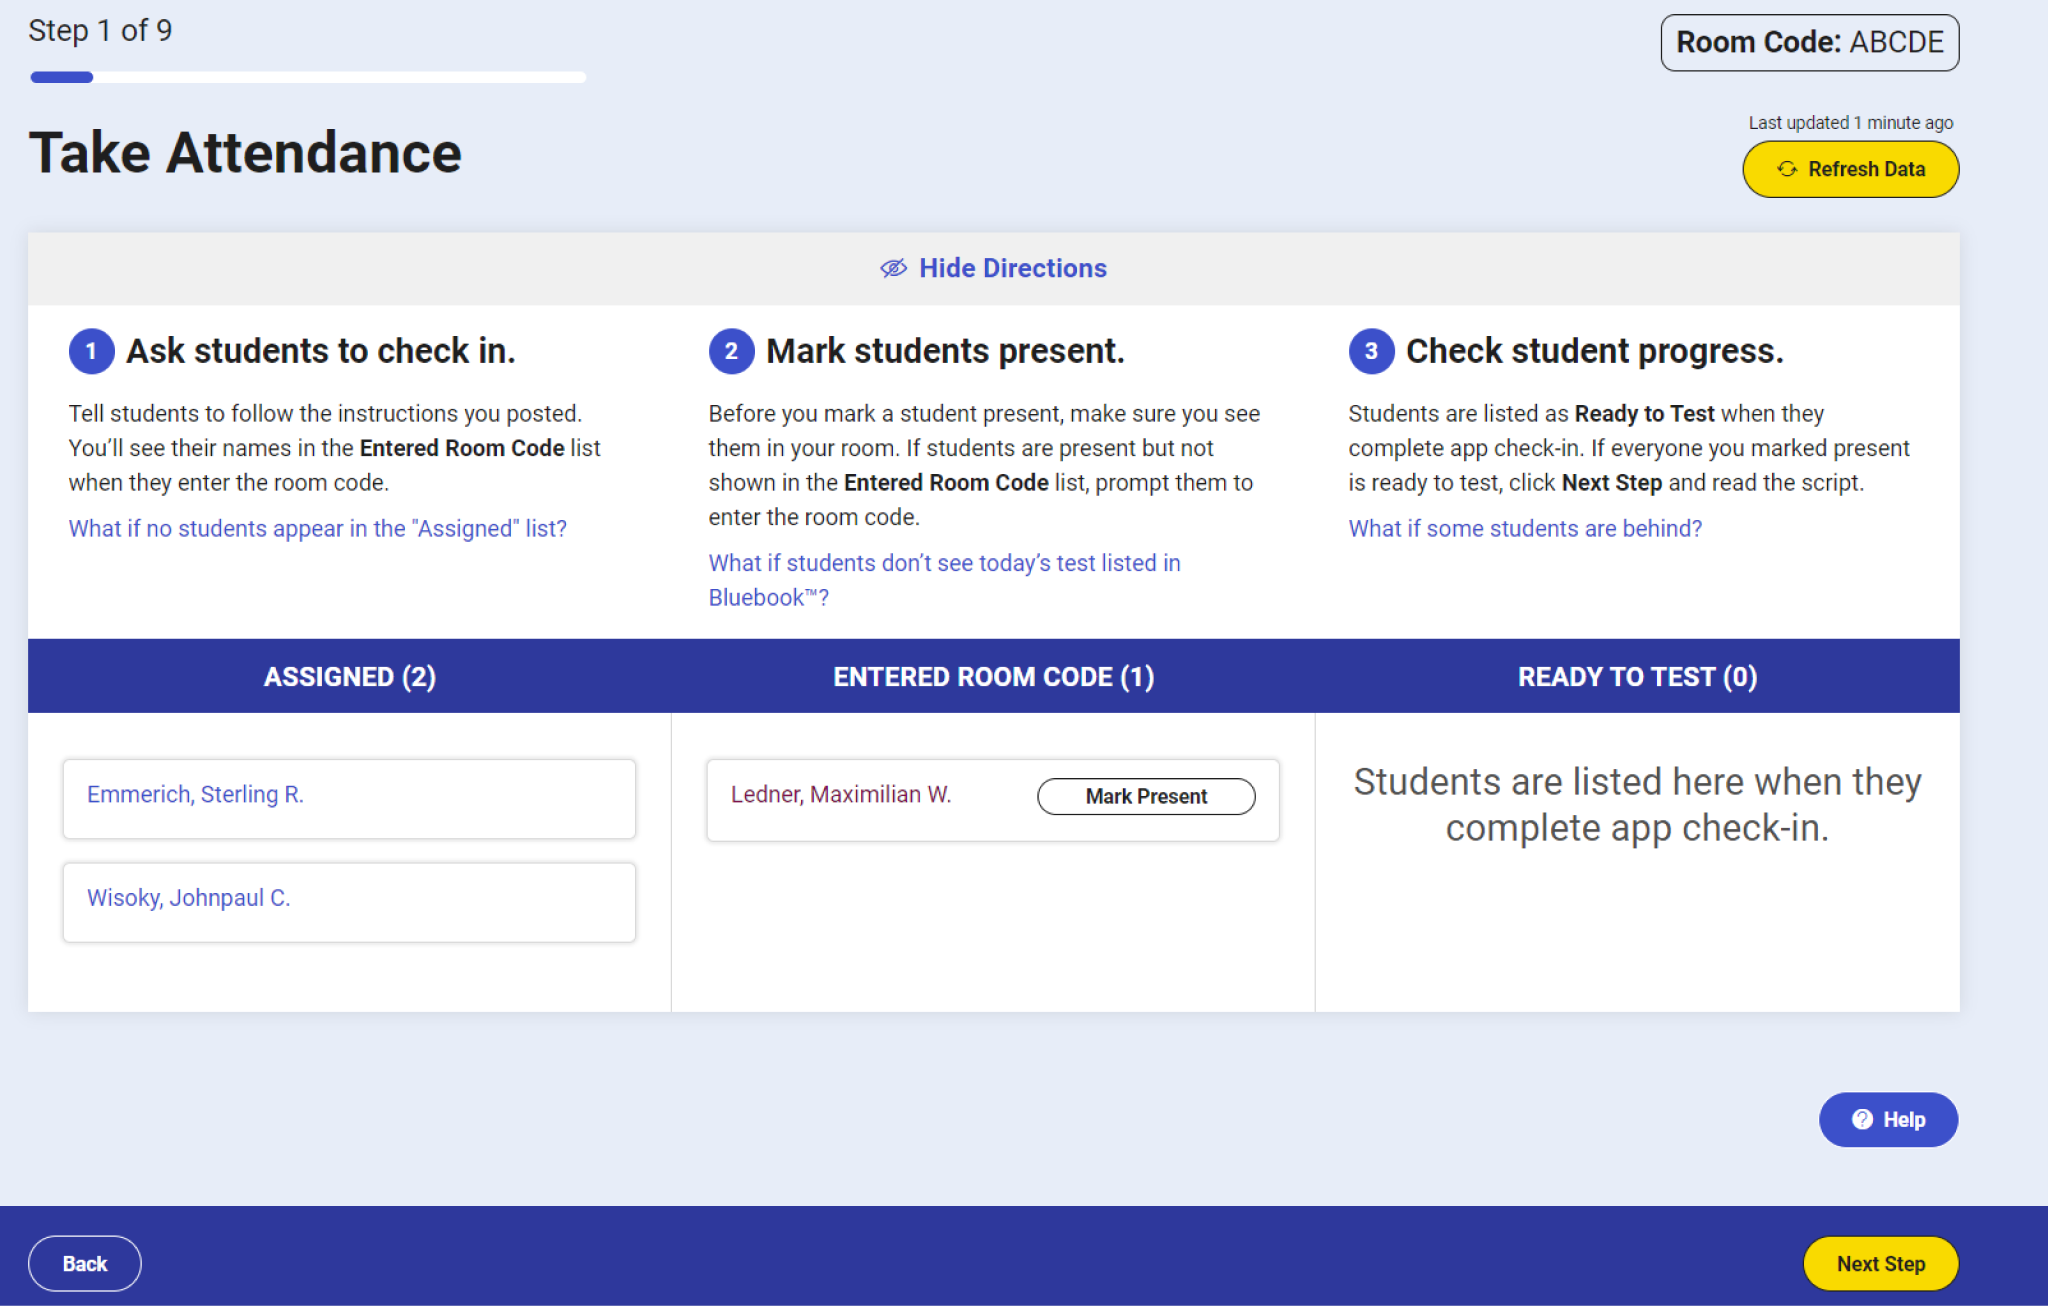Image resolution: width=2048 pixels, height=1306 pixels.
Task: Click the refresh arrows icon
Action: 1787,169
